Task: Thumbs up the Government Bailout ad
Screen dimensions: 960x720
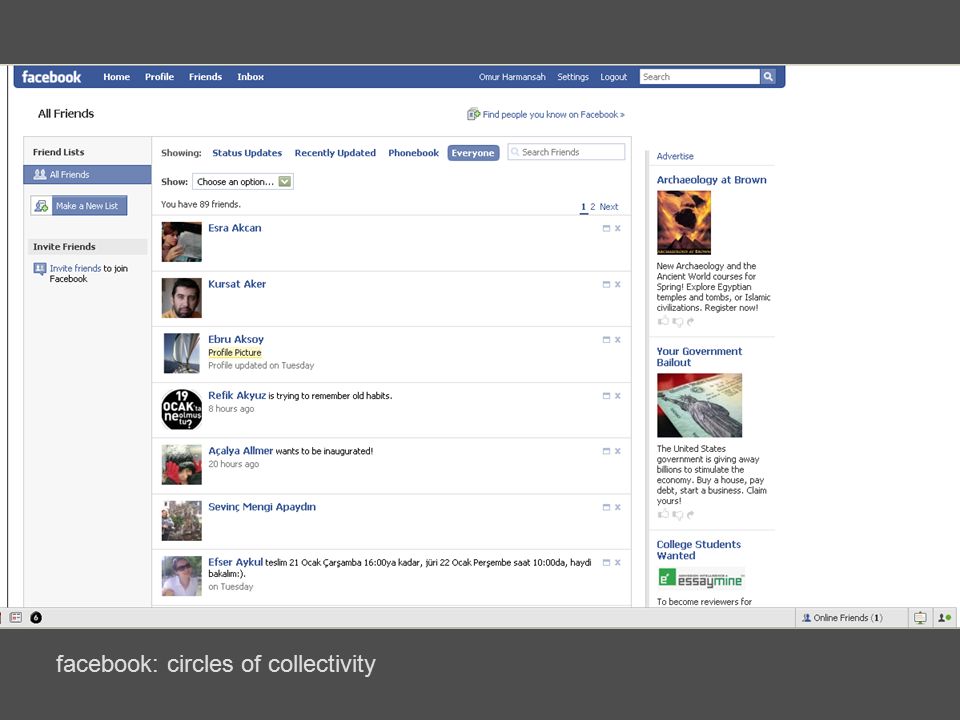Action: pos(663,514)
